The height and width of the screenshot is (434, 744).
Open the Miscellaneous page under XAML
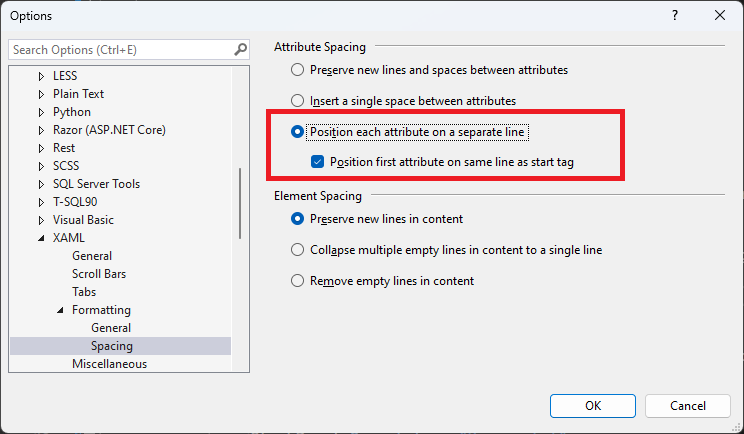point(110,364)
